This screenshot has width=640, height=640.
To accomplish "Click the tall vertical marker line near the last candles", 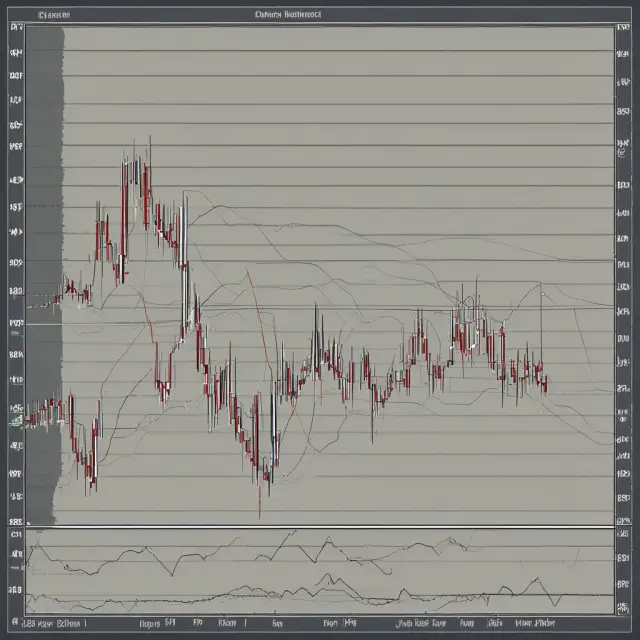I will click(x=541, y=322).
